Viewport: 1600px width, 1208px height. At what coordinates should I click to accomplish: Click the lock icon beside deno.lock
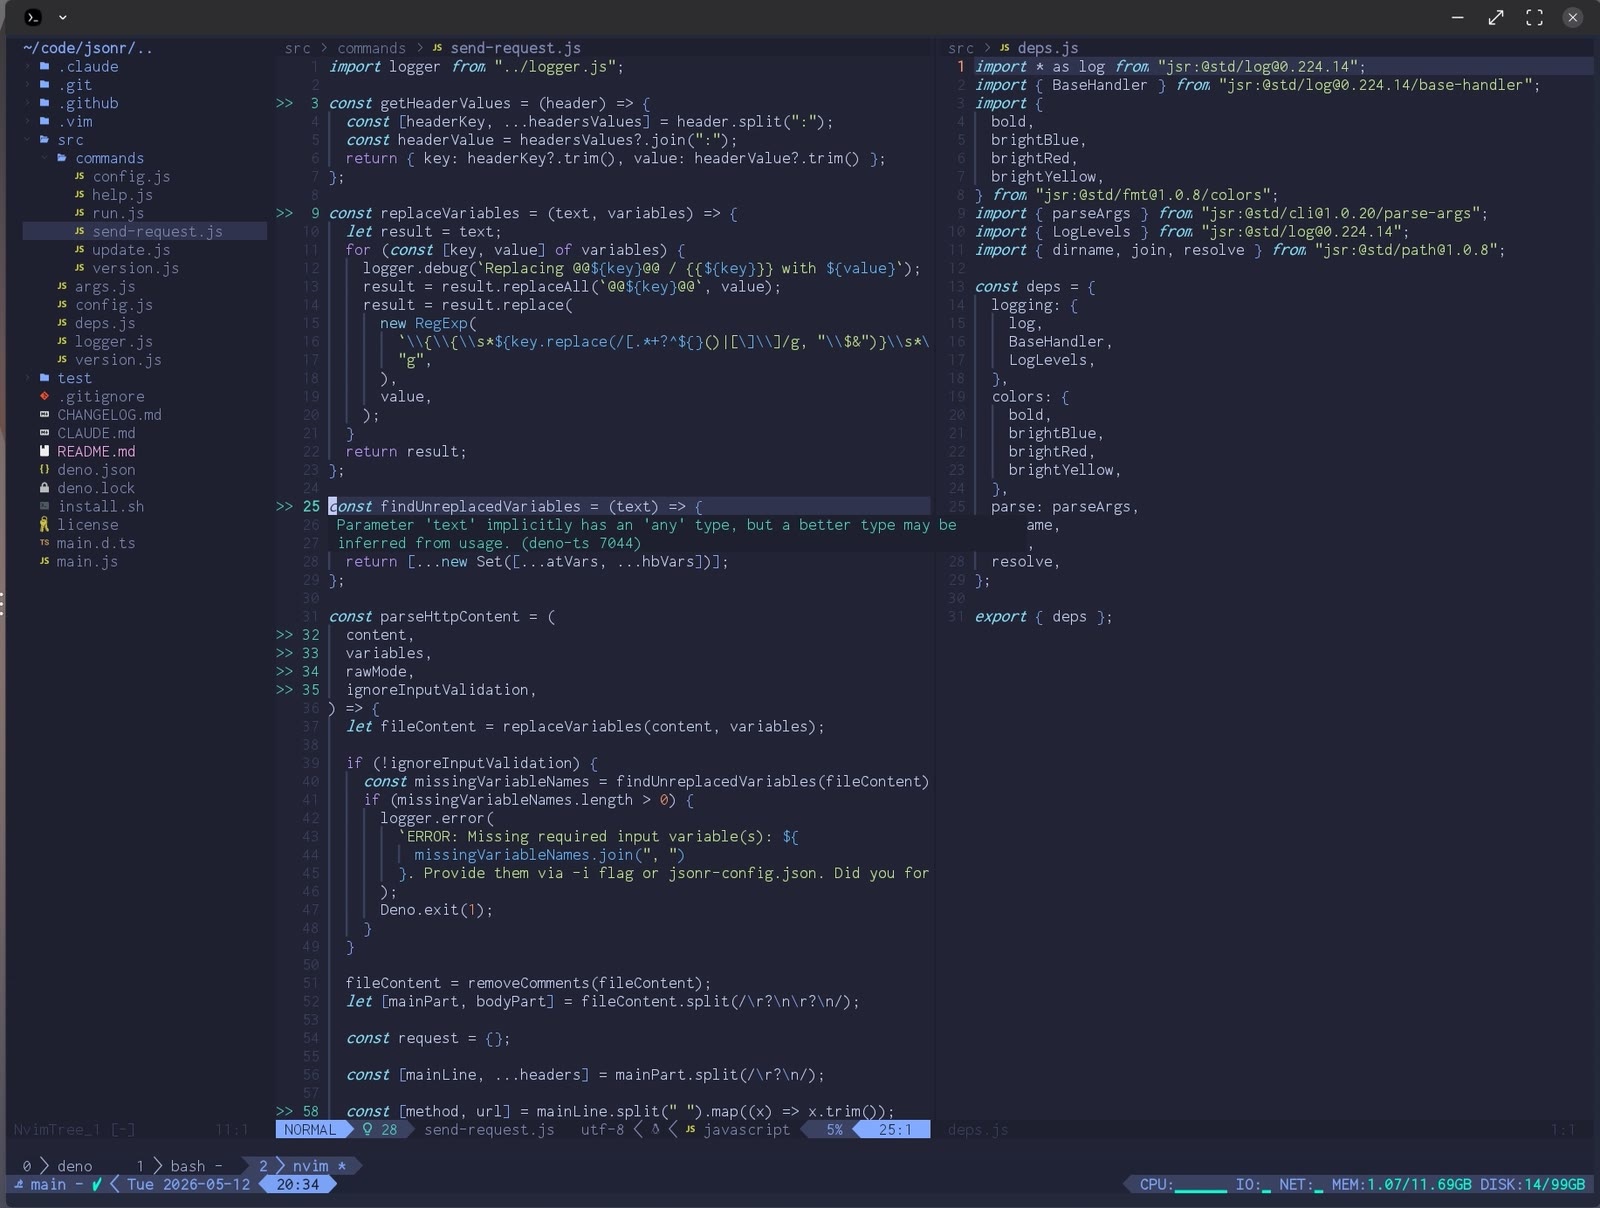point(44,488)
